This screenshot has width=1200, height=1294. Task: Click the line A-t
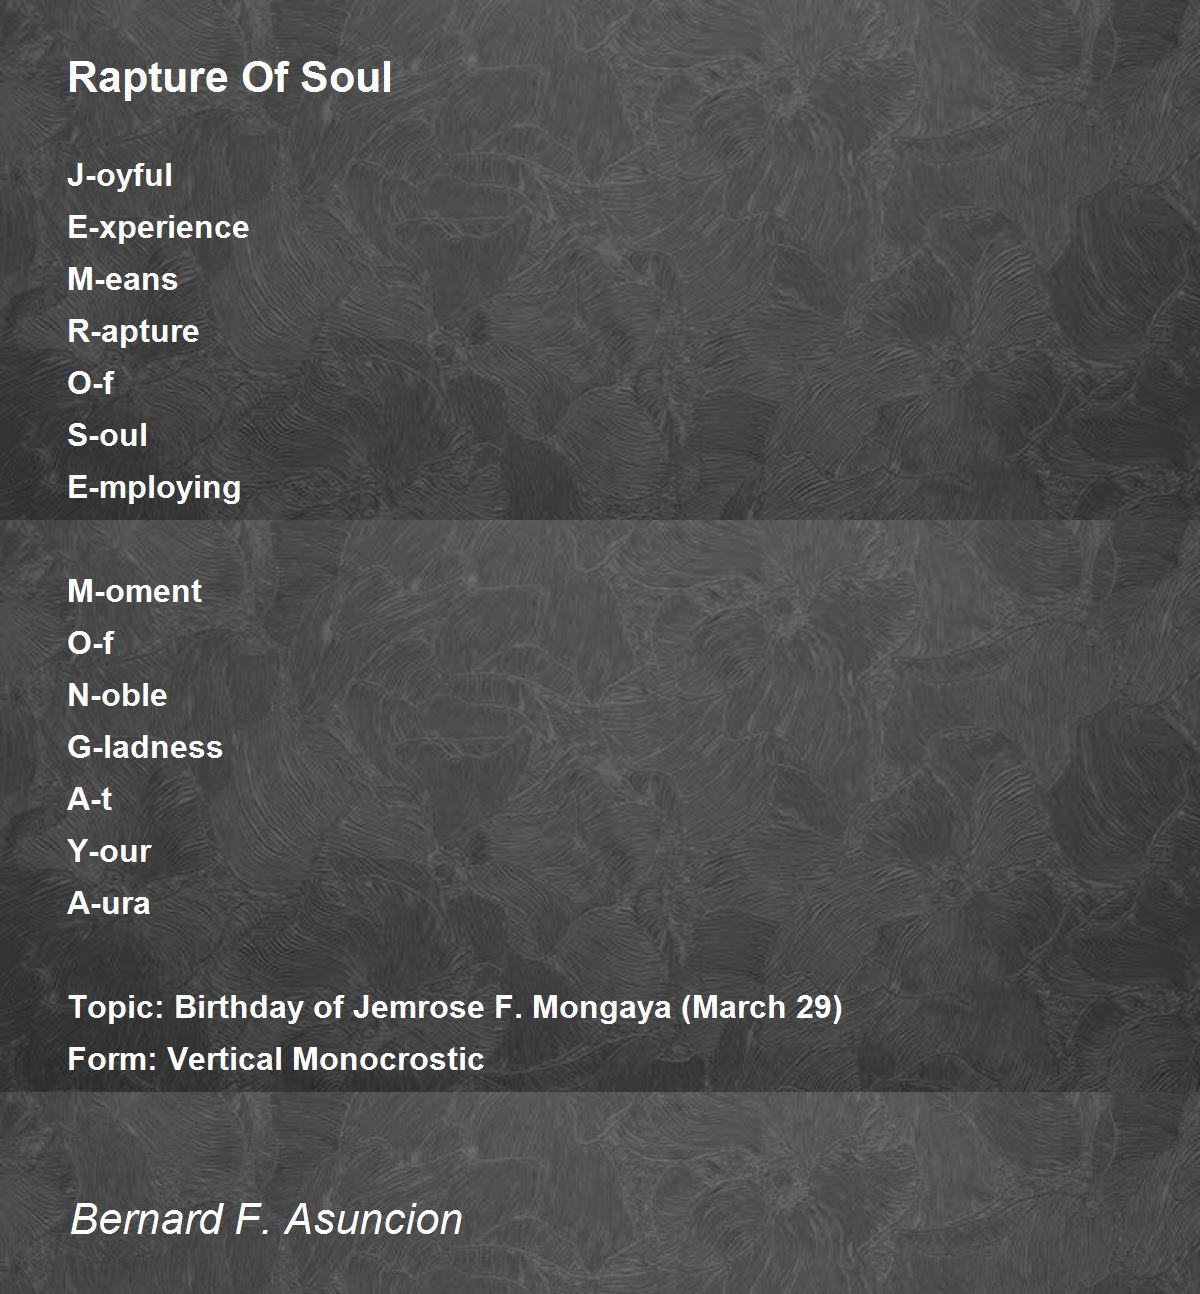pos(89,799)
